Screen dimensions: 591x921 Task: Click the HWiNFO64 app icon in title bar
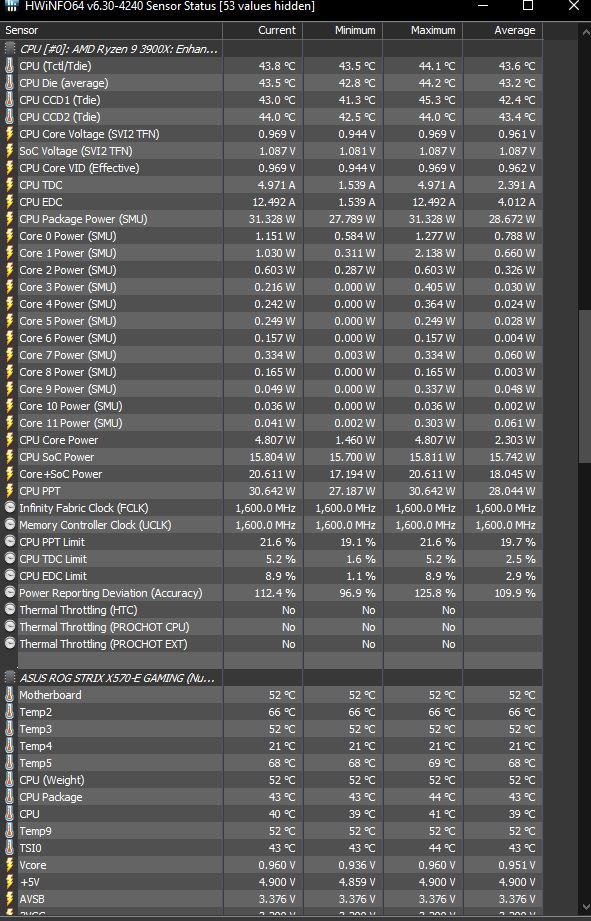[12, 6]
